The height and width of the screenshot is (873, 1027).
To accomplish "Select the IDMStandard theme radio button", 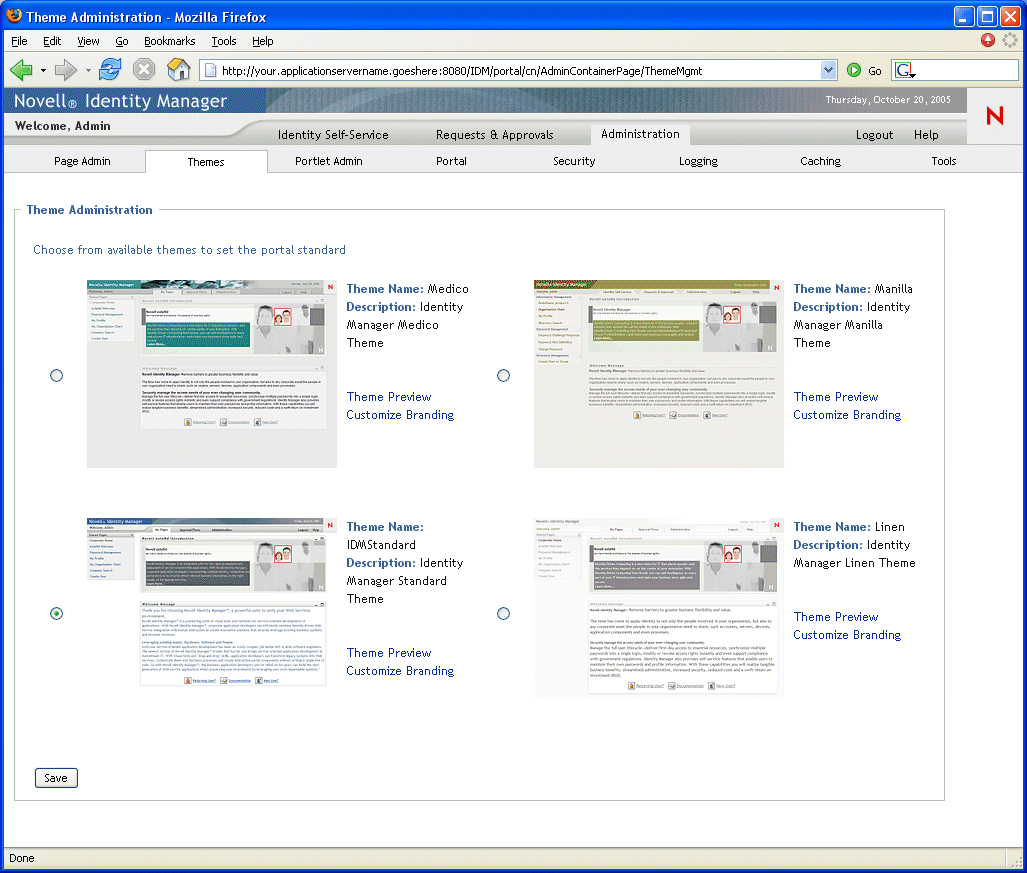I will (x=56, y=614).
